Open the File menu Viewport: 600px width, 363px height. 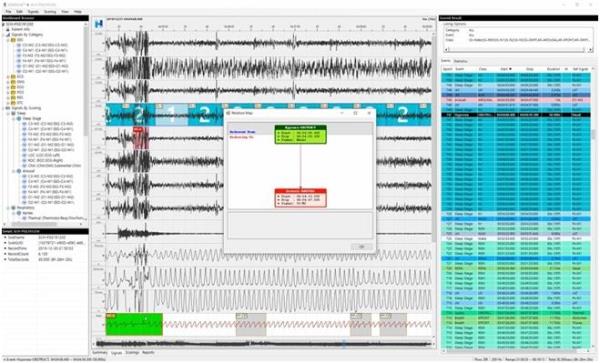(x=8, y=12)
